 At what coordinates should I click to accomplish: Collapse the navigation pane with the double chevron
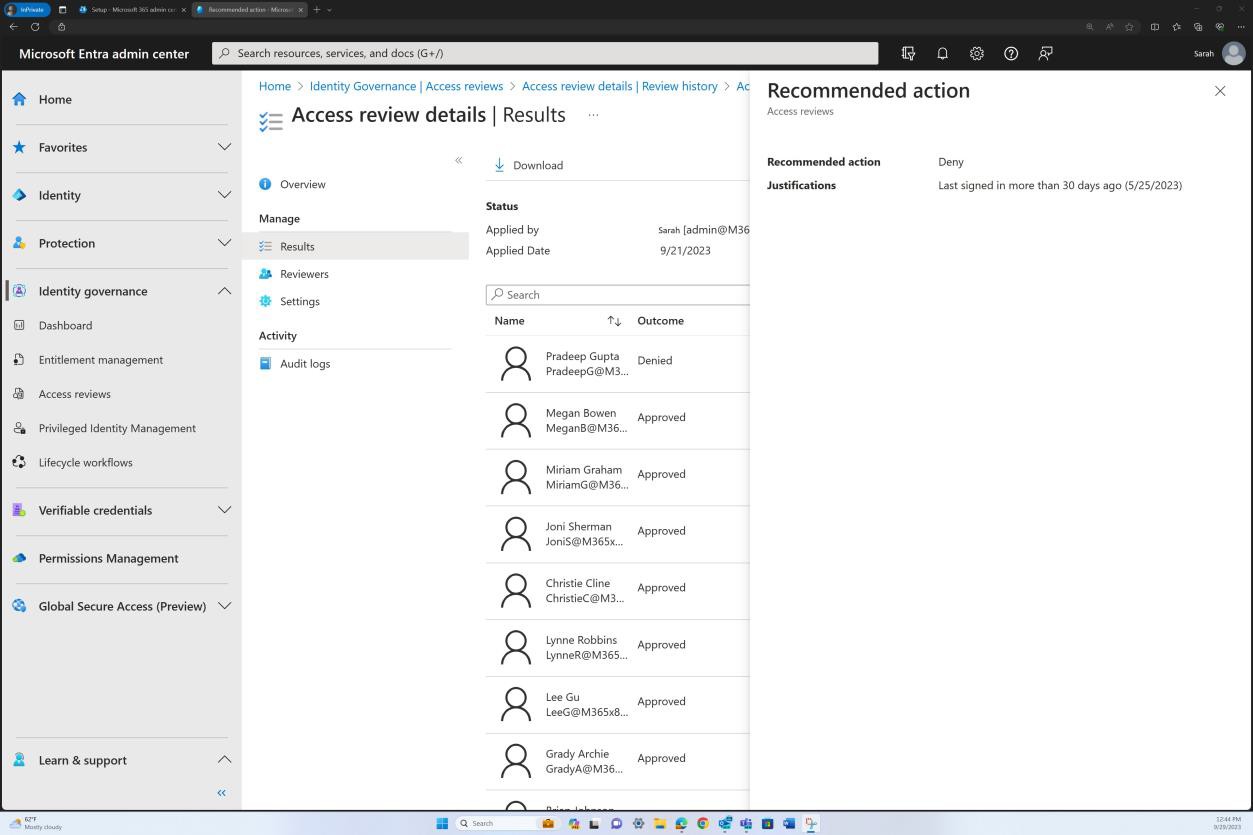[x=221, y=792]
